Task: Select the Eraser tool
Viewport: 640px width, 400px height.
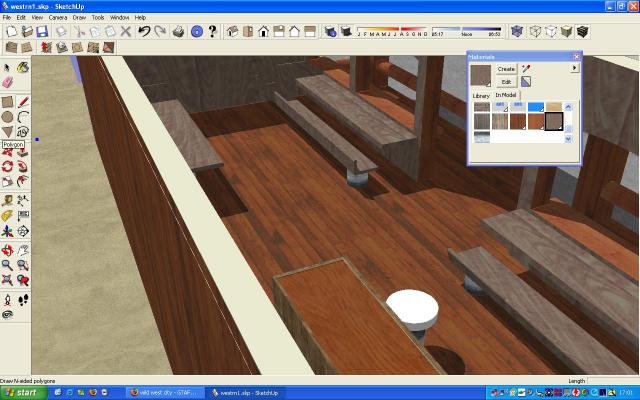Action: (8, 83)
